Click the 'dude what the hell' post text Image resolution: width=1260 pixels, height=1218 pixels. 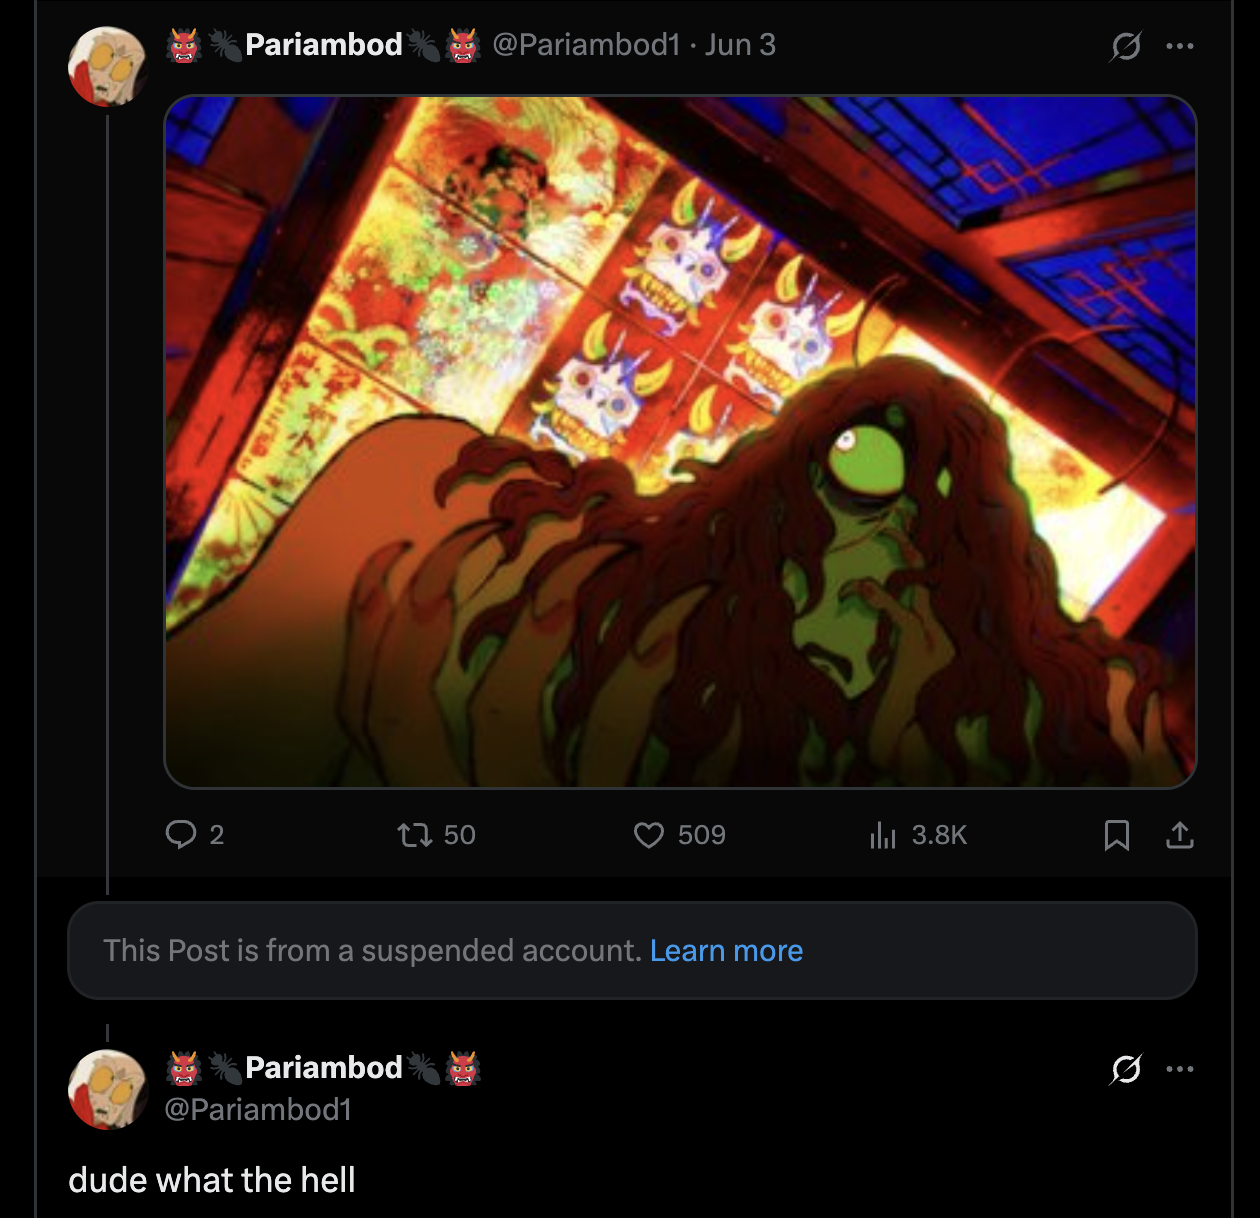click(x=212, y=1180)
